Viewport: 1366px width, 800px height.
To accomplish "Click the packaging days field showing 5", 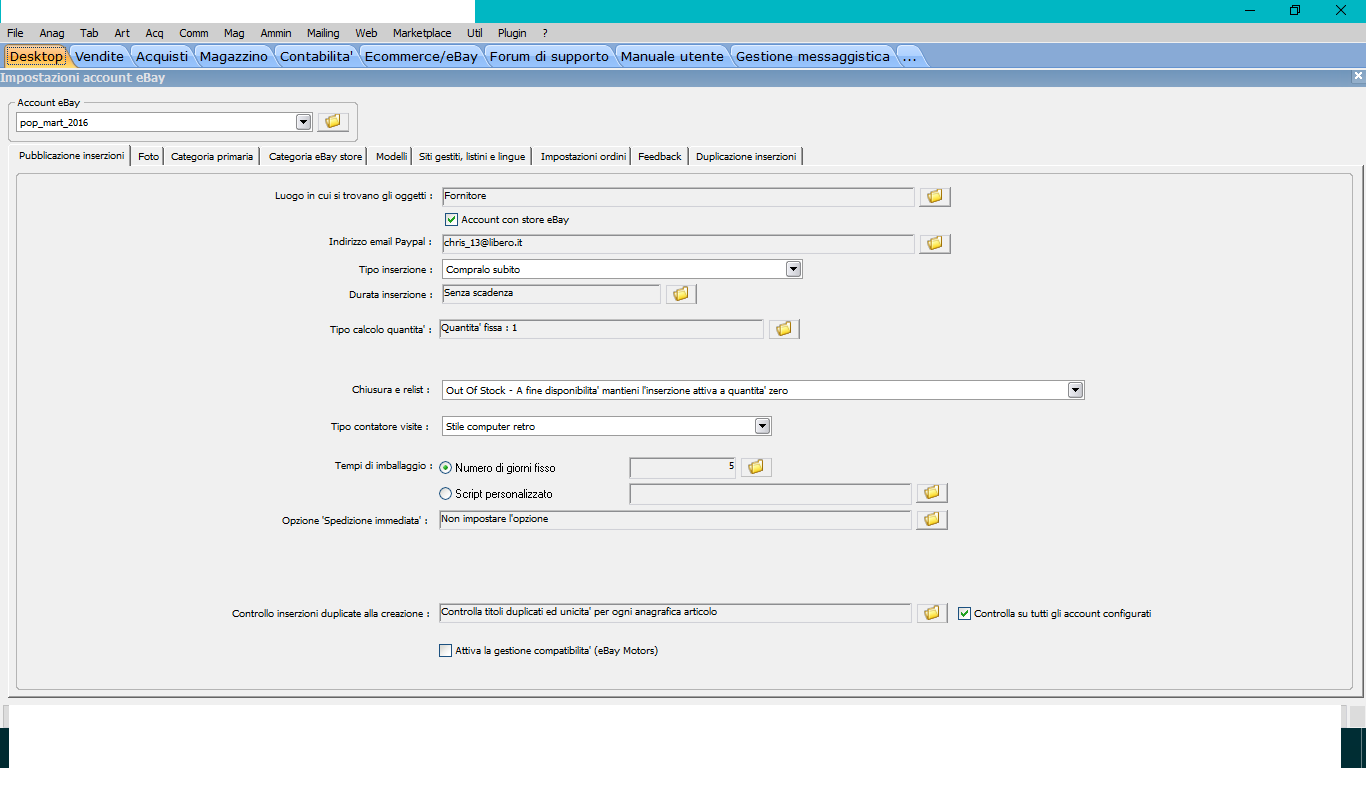I will [x=683, y=467].
